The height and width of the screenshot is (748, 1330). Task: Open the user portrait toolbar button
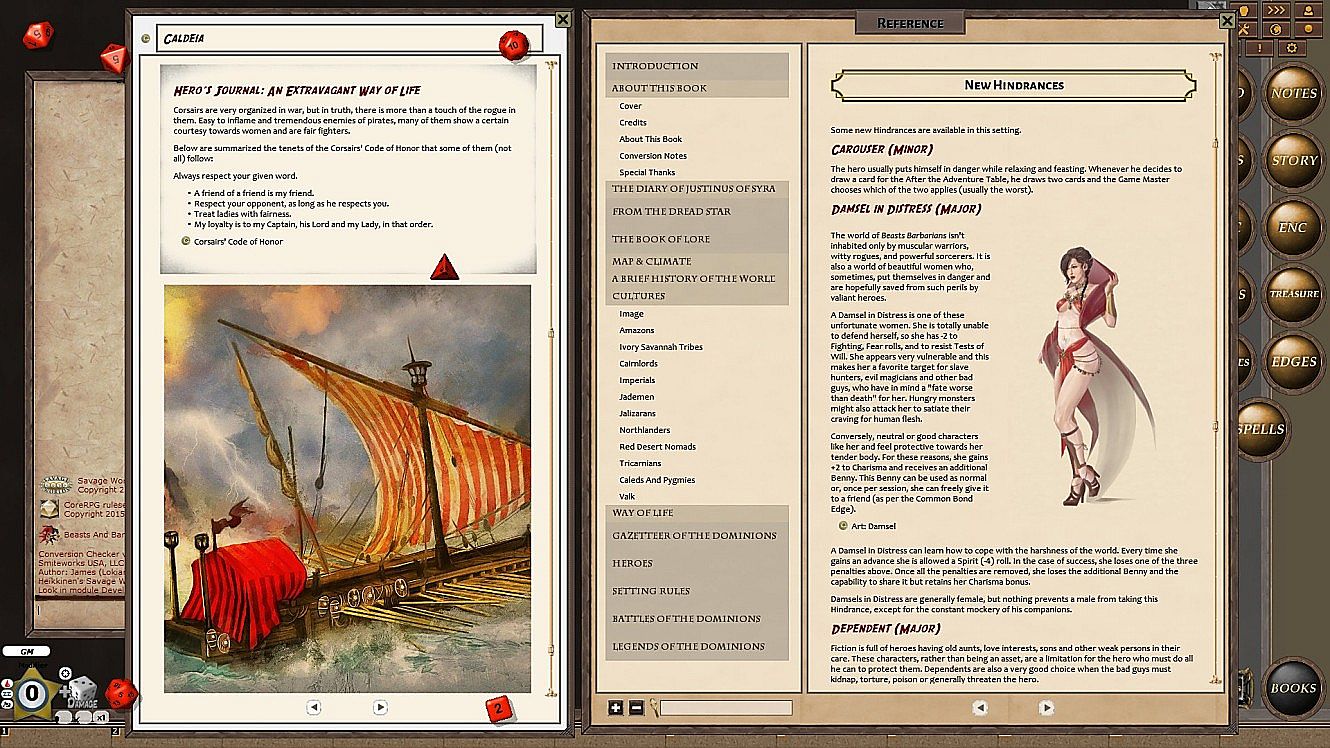pos(1308,10)
